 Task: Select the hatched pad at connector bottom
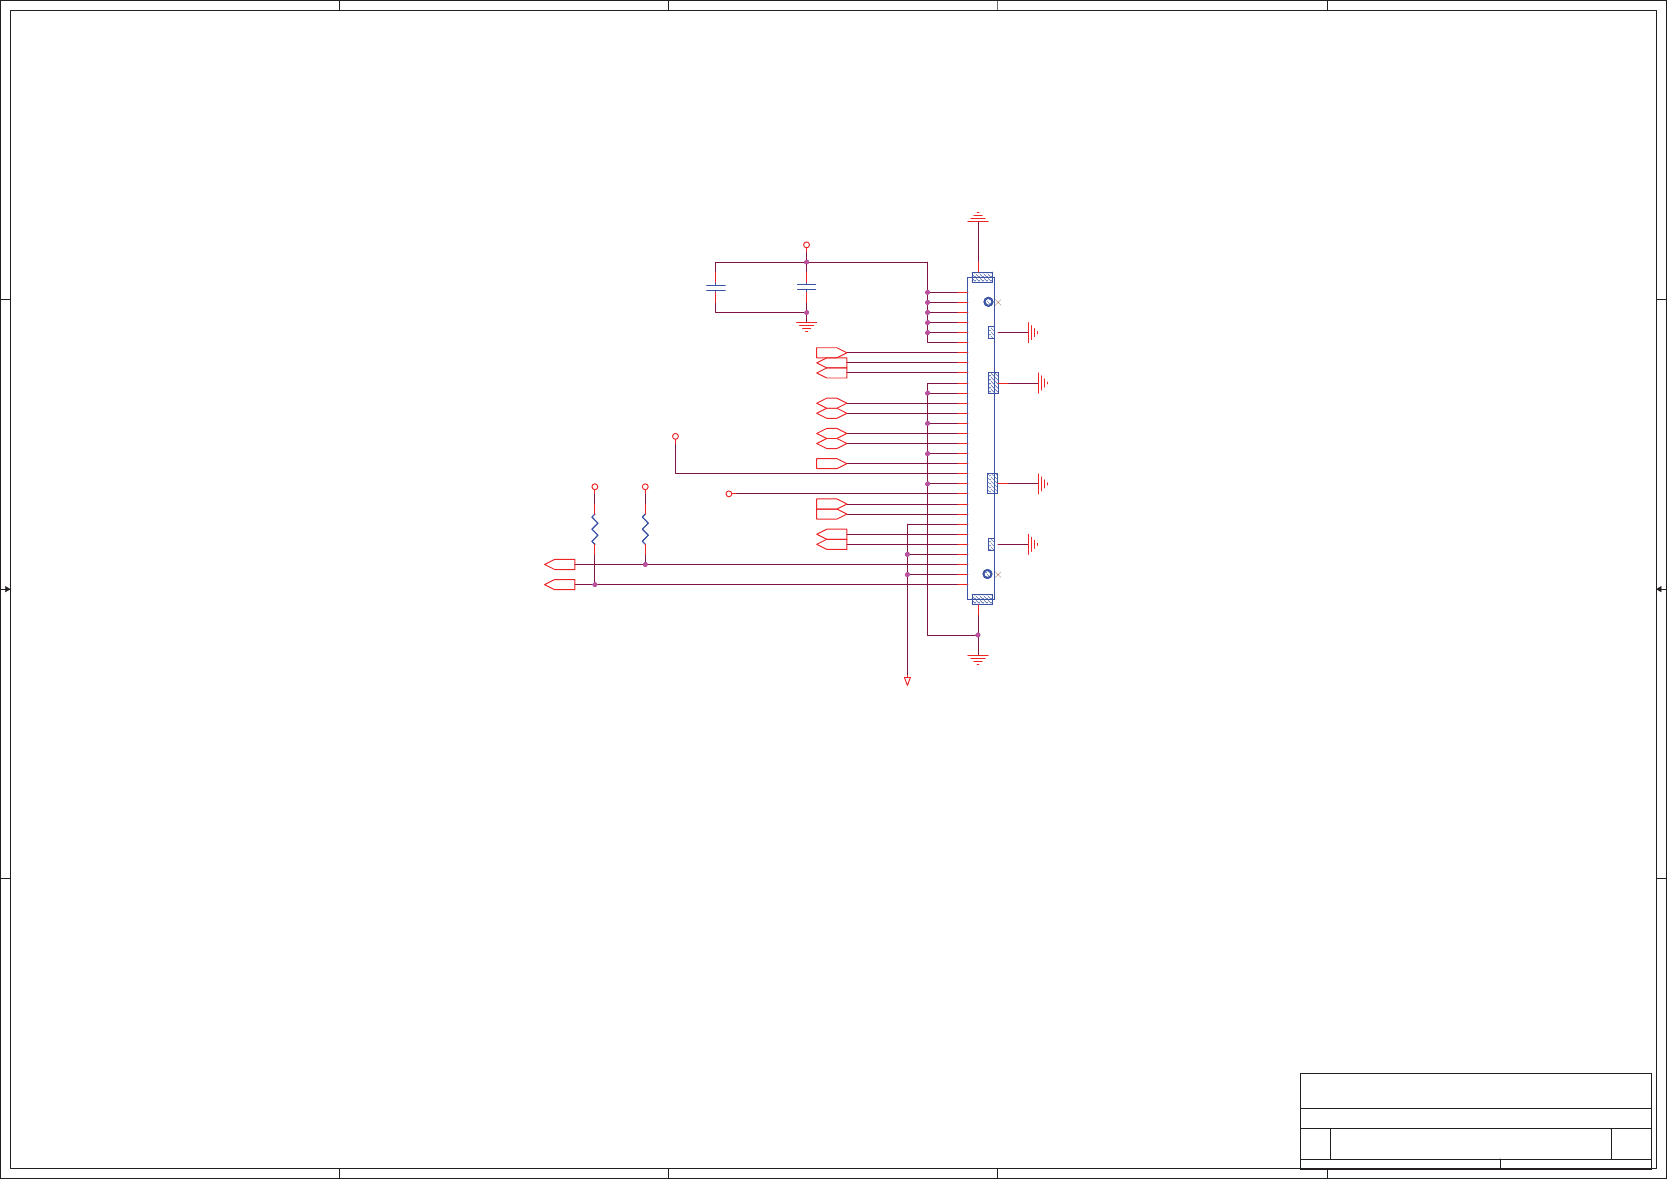click(982, 599)
